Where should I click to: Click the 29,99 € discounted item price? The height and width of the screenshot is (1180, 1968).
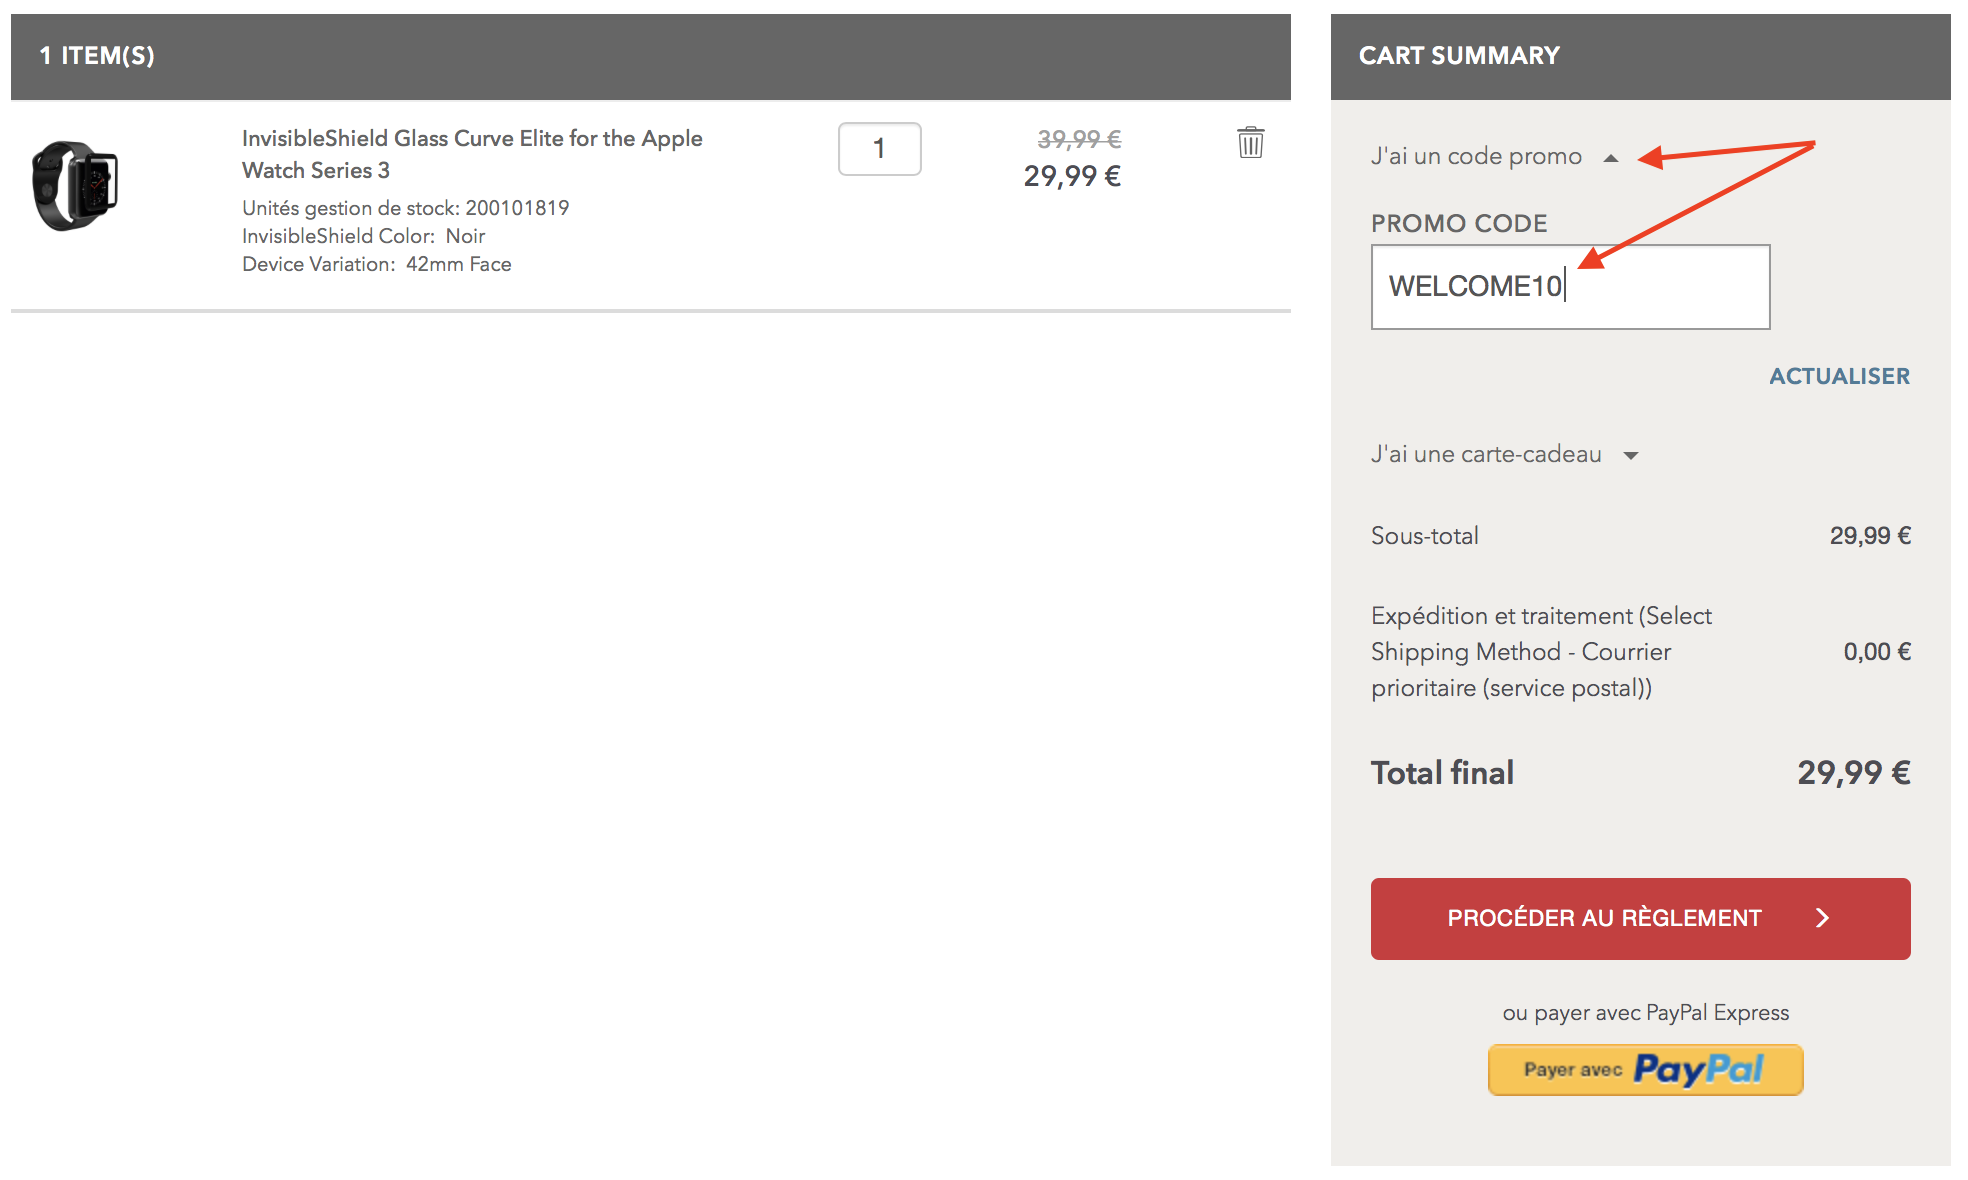1072,176
